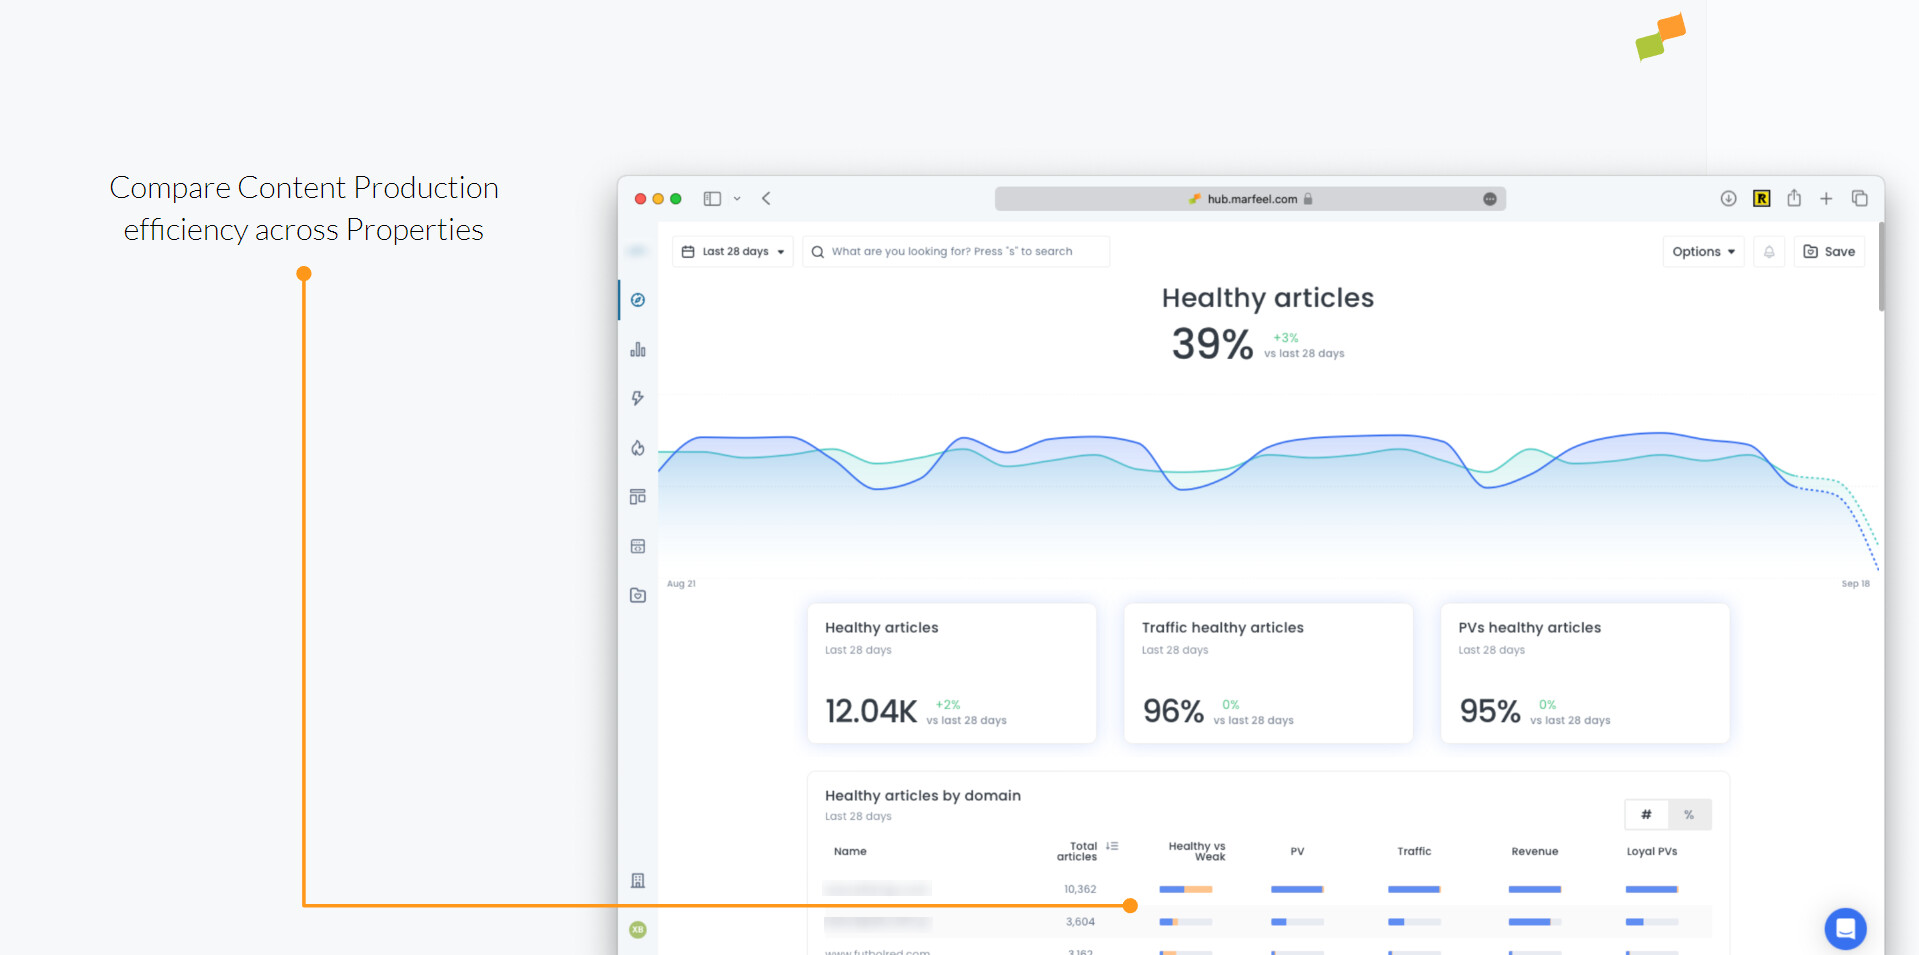Click the futbolred.com domain link in the table
Image resolution: width=1919 pixels, height=955 pixels.
(x=877, y=951)
